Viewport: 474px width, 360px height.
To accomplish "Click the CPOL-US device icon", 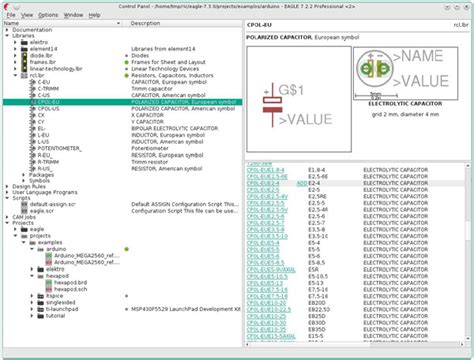I will pyautogui.click(x=33, y=109).
